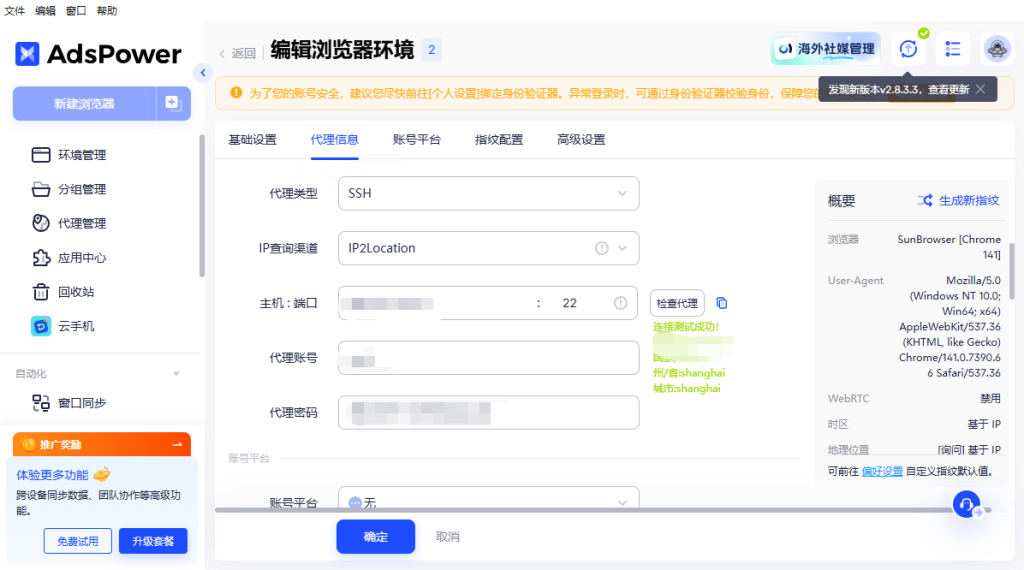The image size is (1024, 570).
Task: Open Recycle Bin (回收站) in sidebar
Action: click(76, 292)
